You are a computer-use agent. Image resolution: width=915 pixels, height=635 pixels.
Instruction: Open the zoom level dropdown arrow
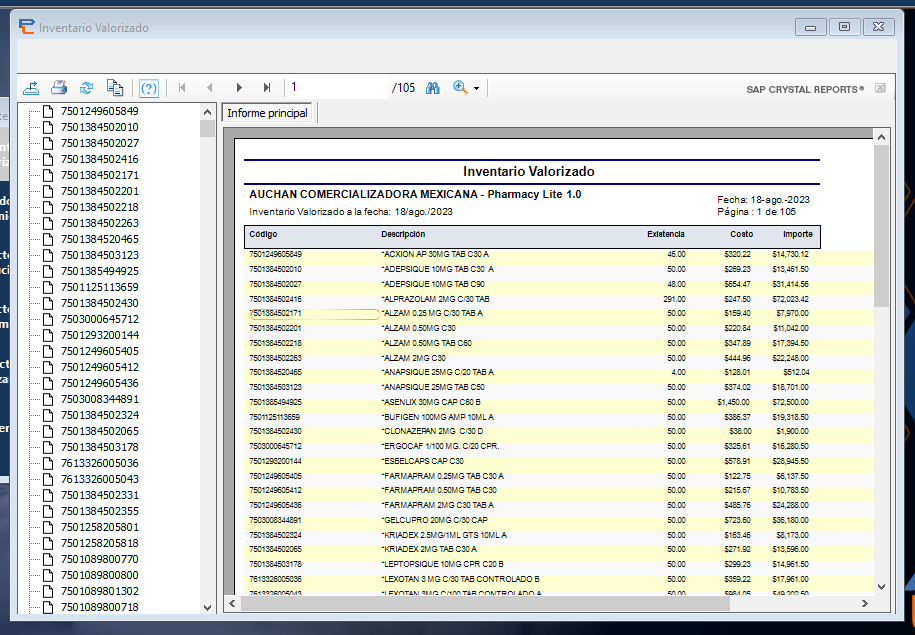coord(476,89)
